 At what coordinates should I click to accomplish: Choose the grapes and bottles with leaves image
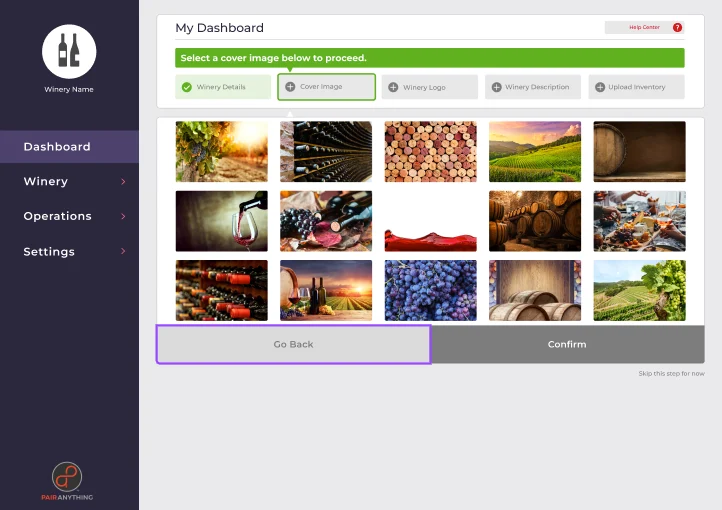[326, 221]
